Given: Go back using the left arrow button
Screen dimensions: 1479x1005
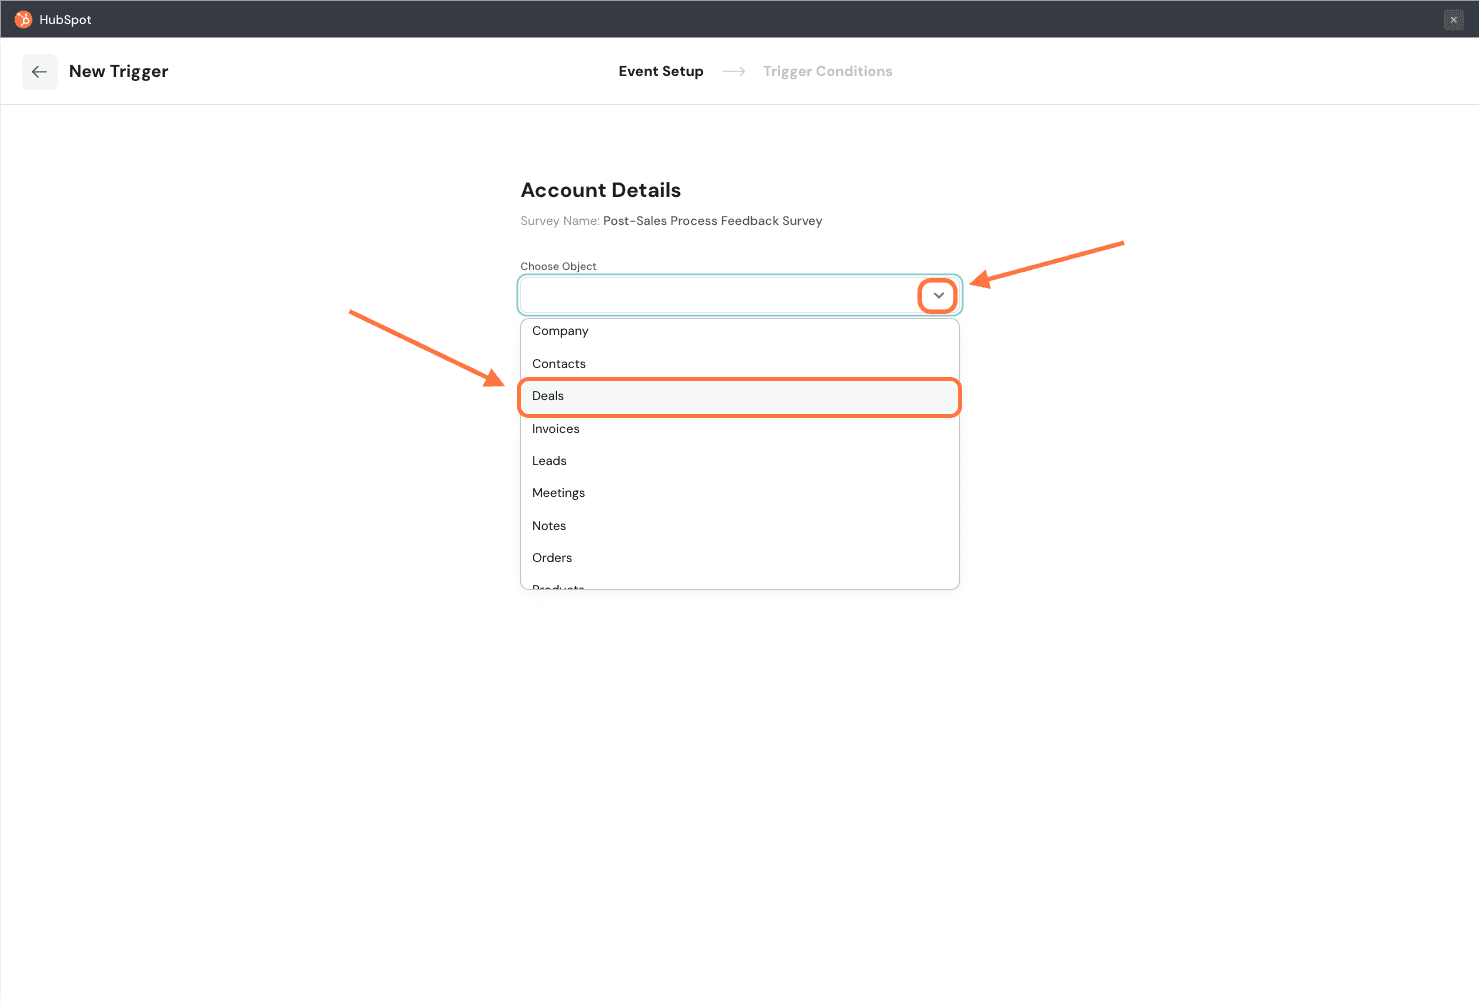Looking at the screenshot, I should (40, 72).
